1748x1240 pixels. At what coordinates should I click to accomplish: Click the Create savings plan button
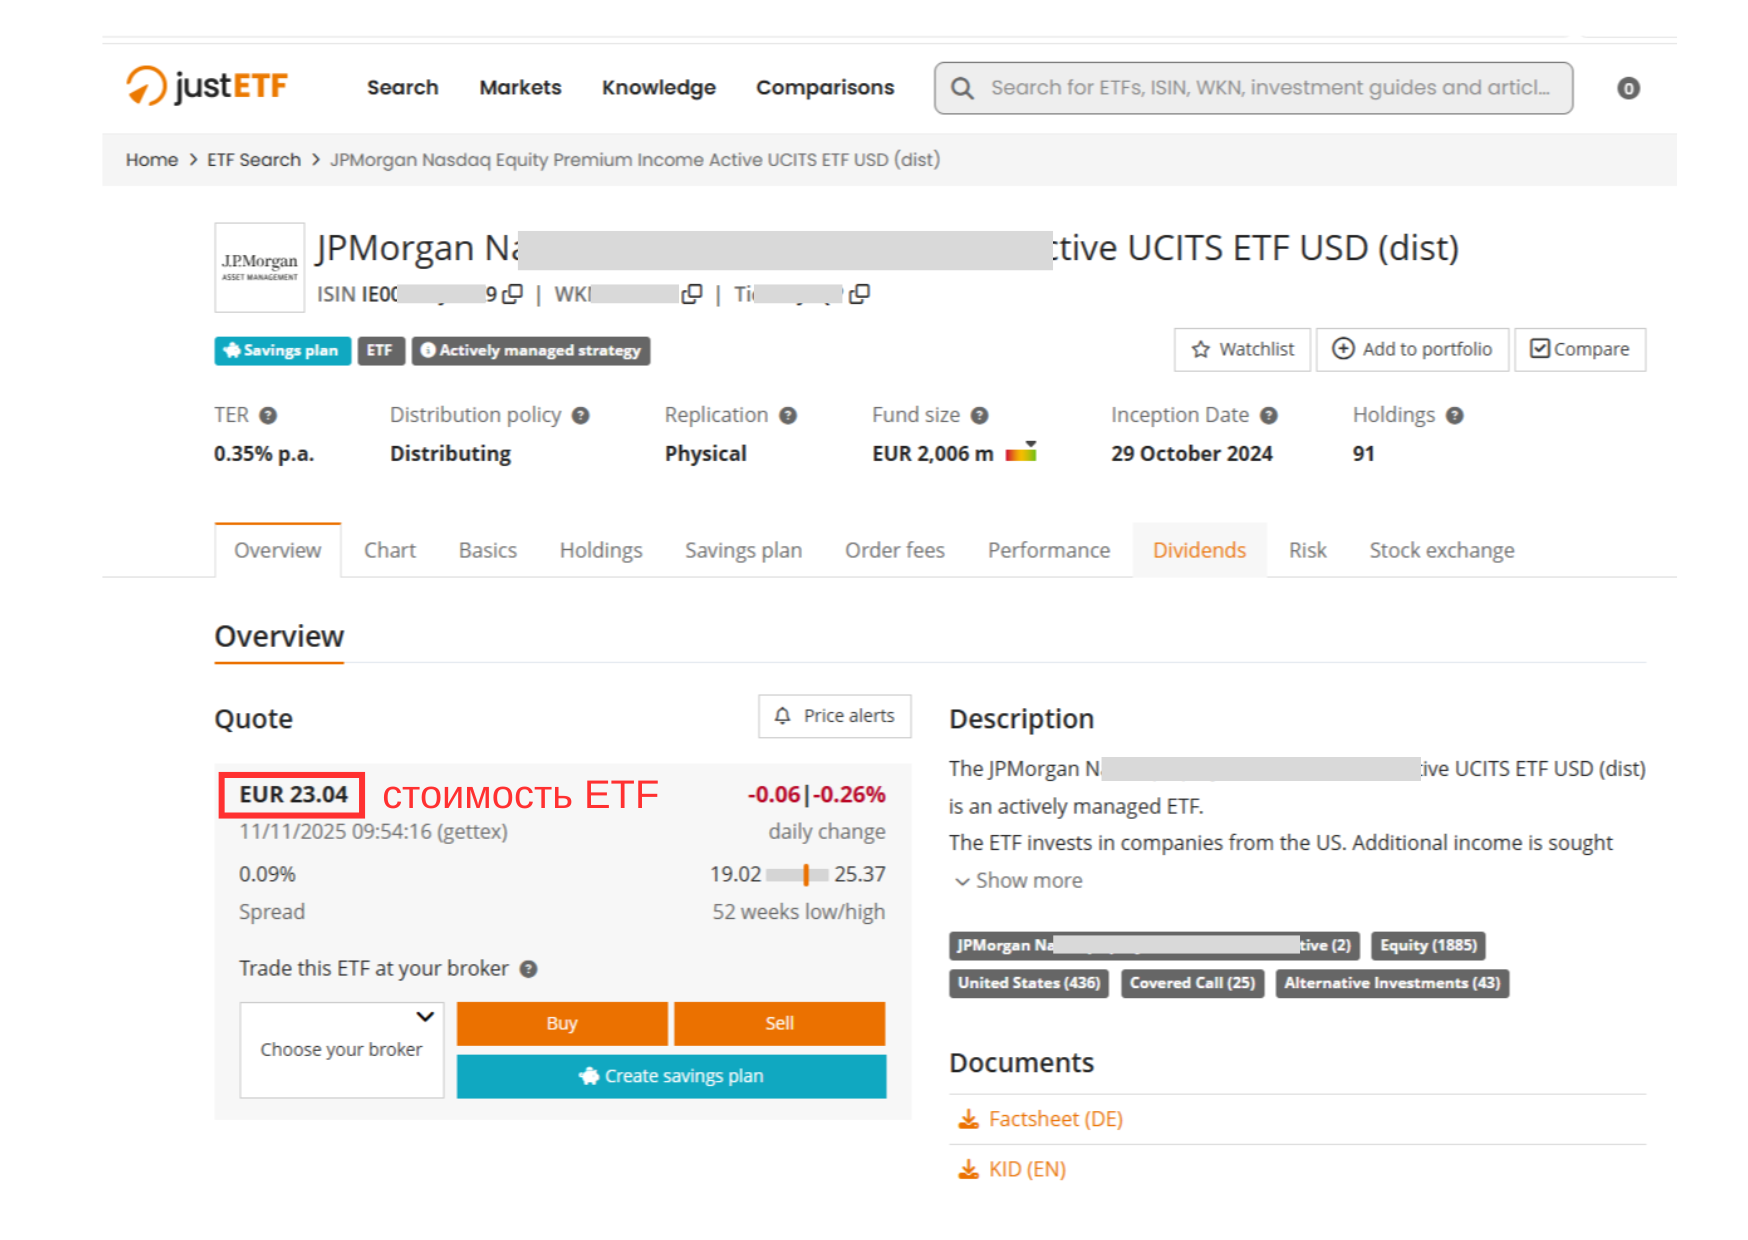[x=671, y=1076]
